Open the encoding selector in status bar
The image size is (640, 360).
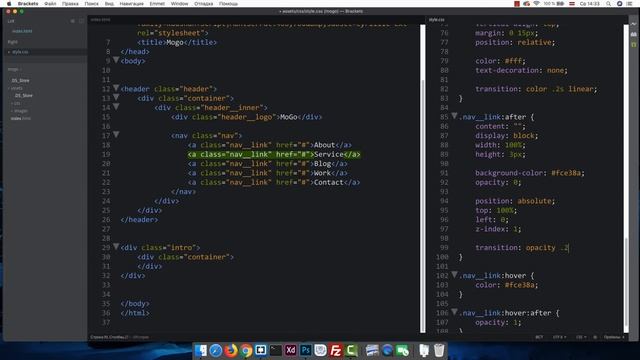tap(559, 337)
